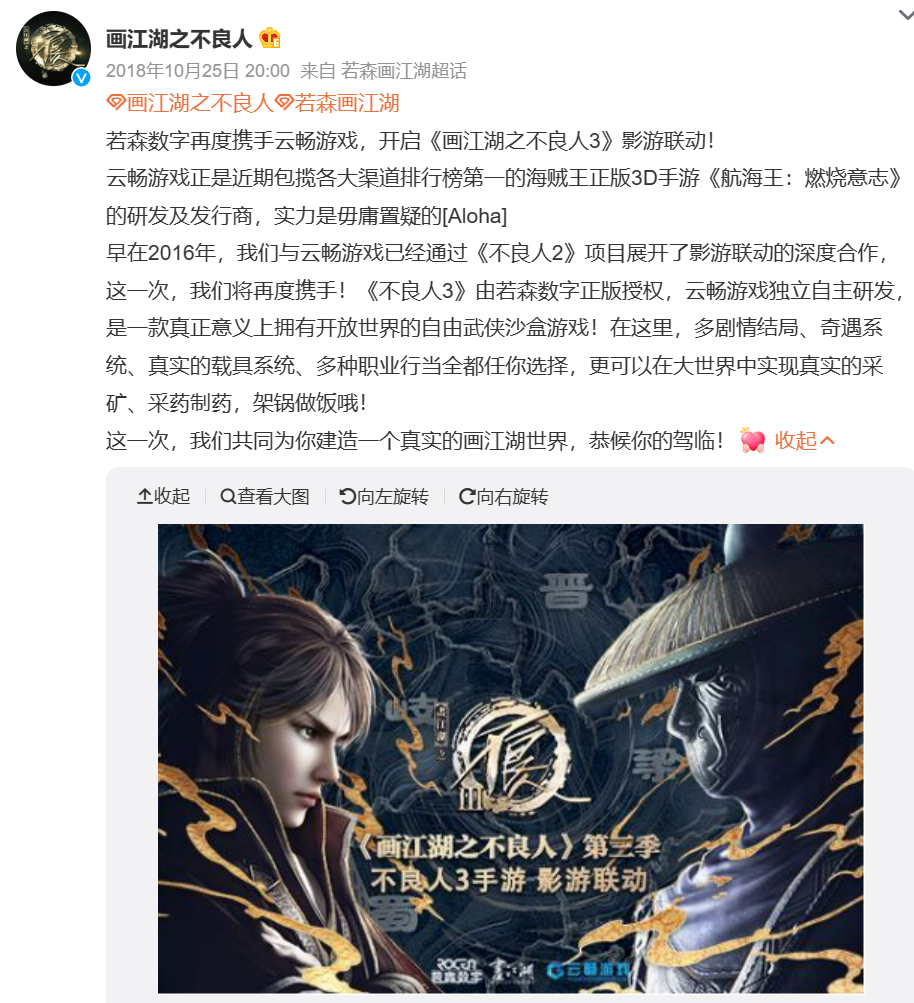This screenshot has width=914, height=1003.
Task: Click the diamond icon before 若森画江湖
Action: [283, 102]
